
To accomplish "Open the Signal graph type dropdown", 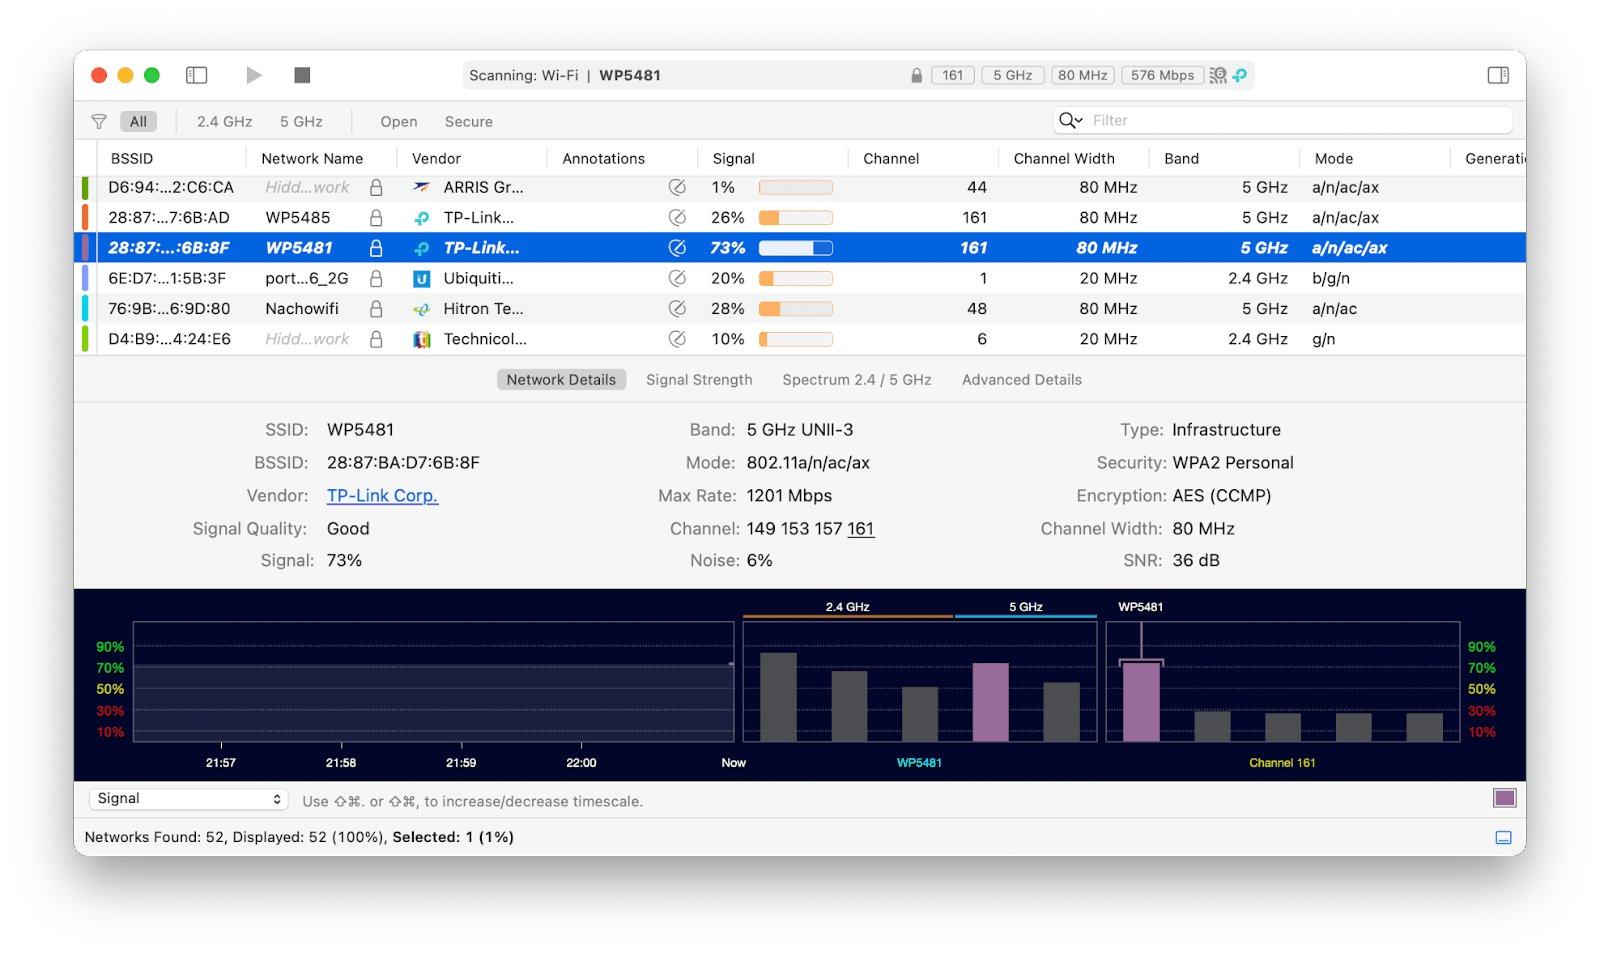I will [188, 799].
